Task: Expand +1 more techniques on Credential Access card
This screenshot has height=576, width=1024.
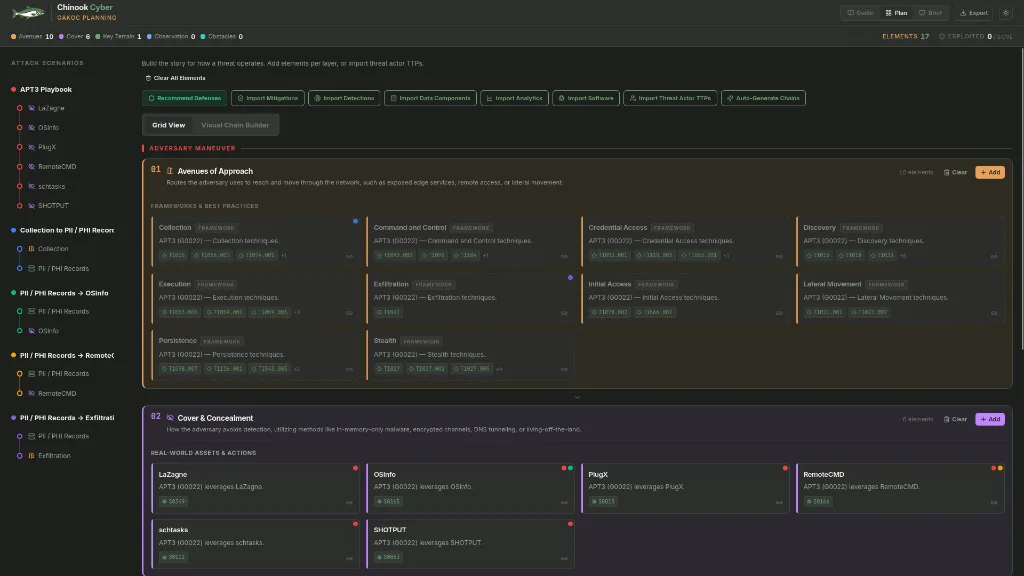Action: click(726, 255)
